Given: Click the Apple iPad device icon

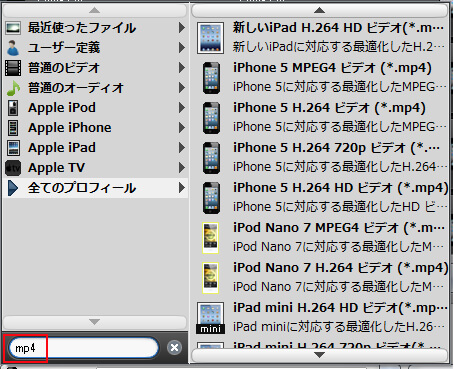Looking at the screenshot, I should [13, 148].
